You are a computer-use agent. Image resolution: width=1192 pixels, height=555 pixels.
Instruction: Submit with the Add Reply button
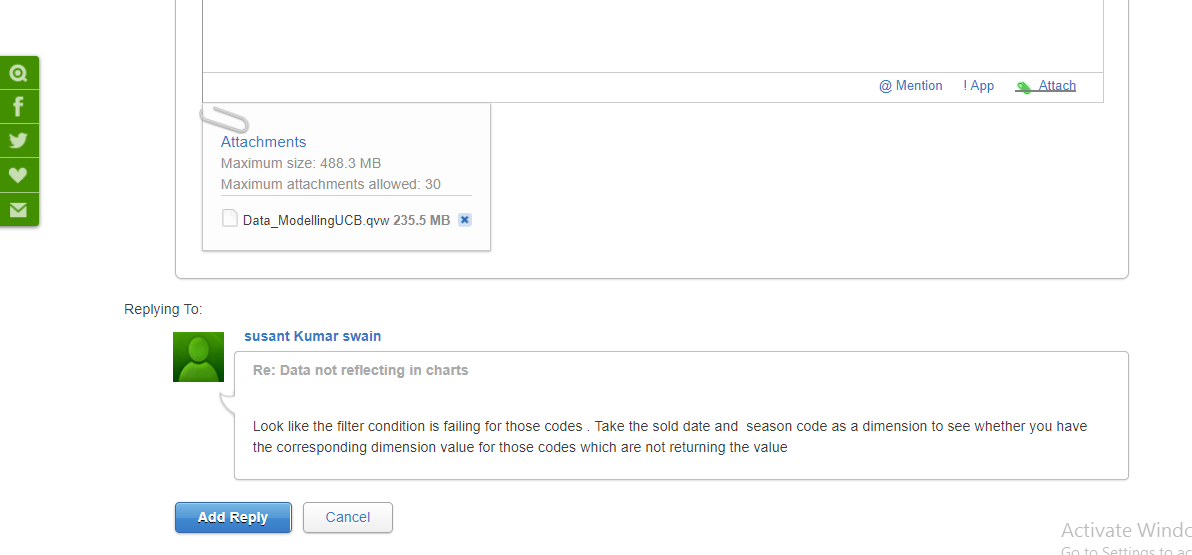click(233, 517)
